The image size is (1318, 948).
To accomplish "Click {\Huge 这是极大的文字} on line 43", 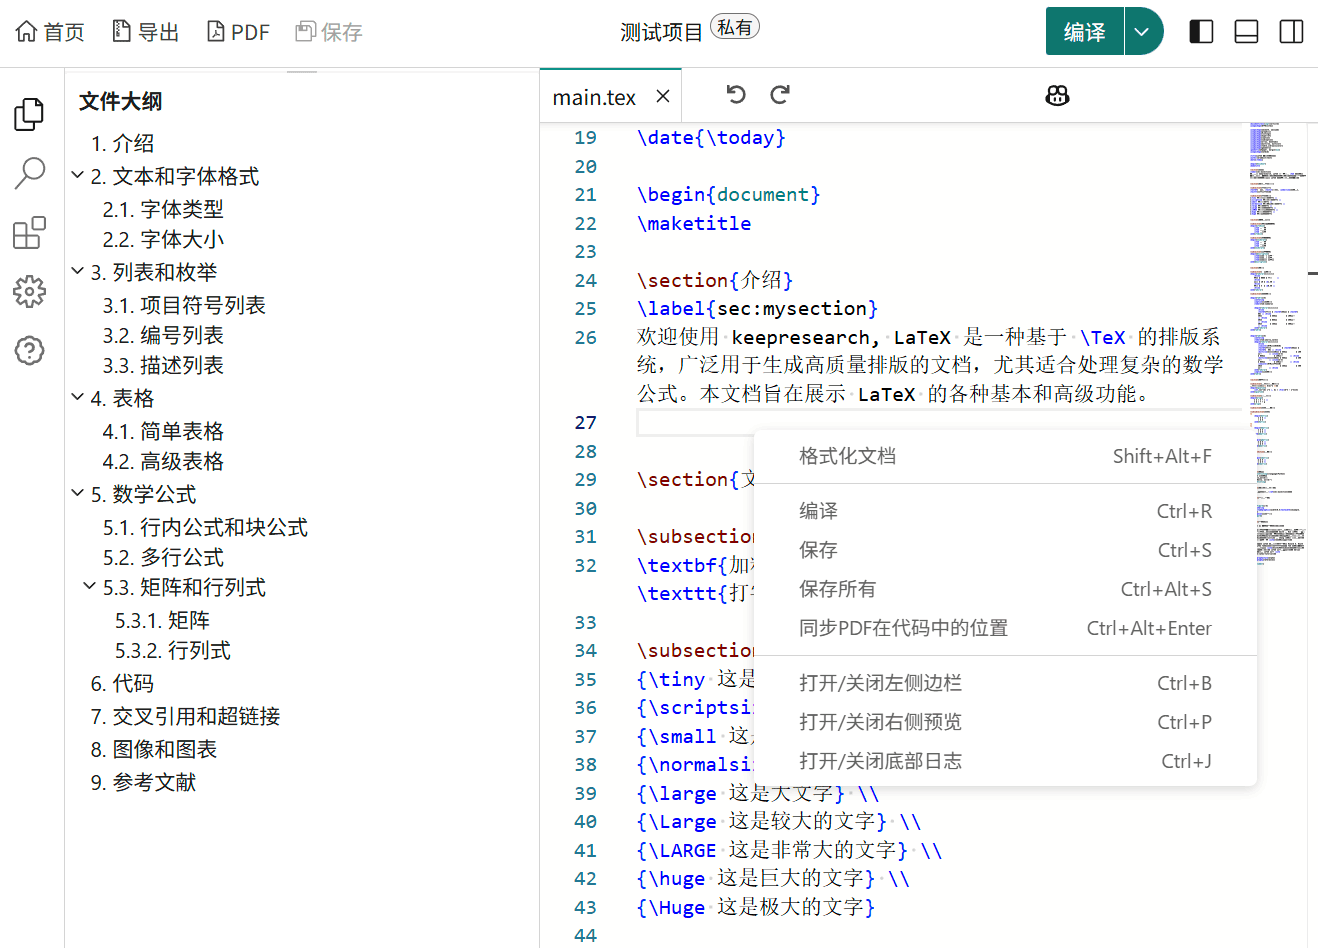I will pyautogui.click(x=756, y=908).
